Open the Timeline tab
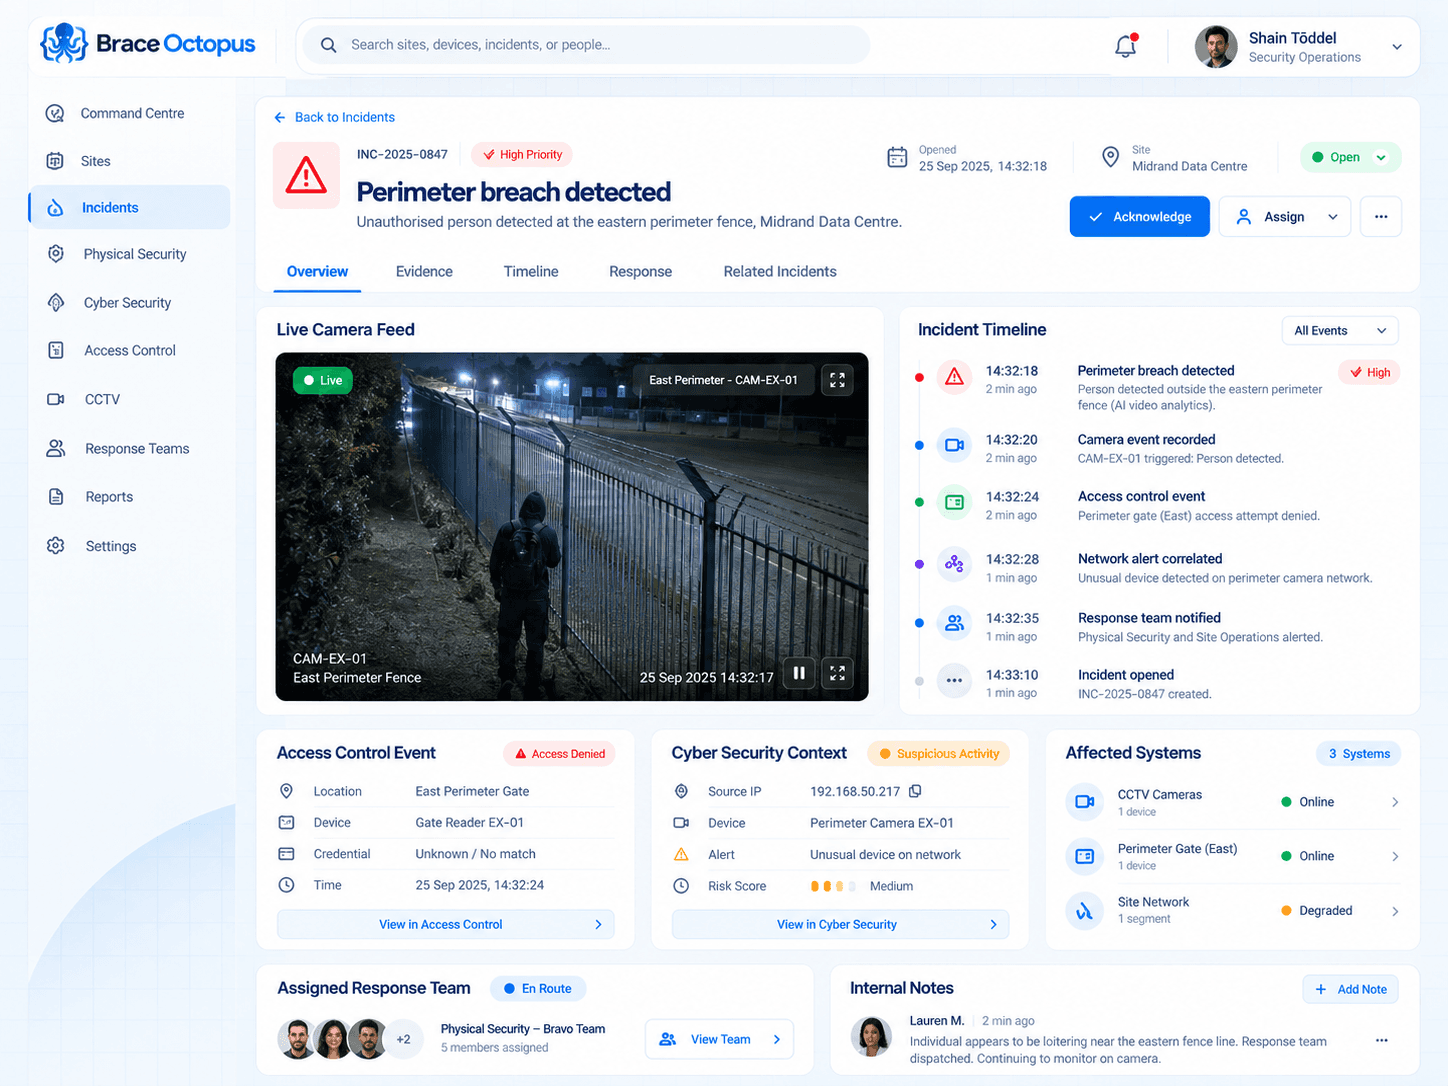Screen dimensions: 1448x1086 tap(531, 272)
